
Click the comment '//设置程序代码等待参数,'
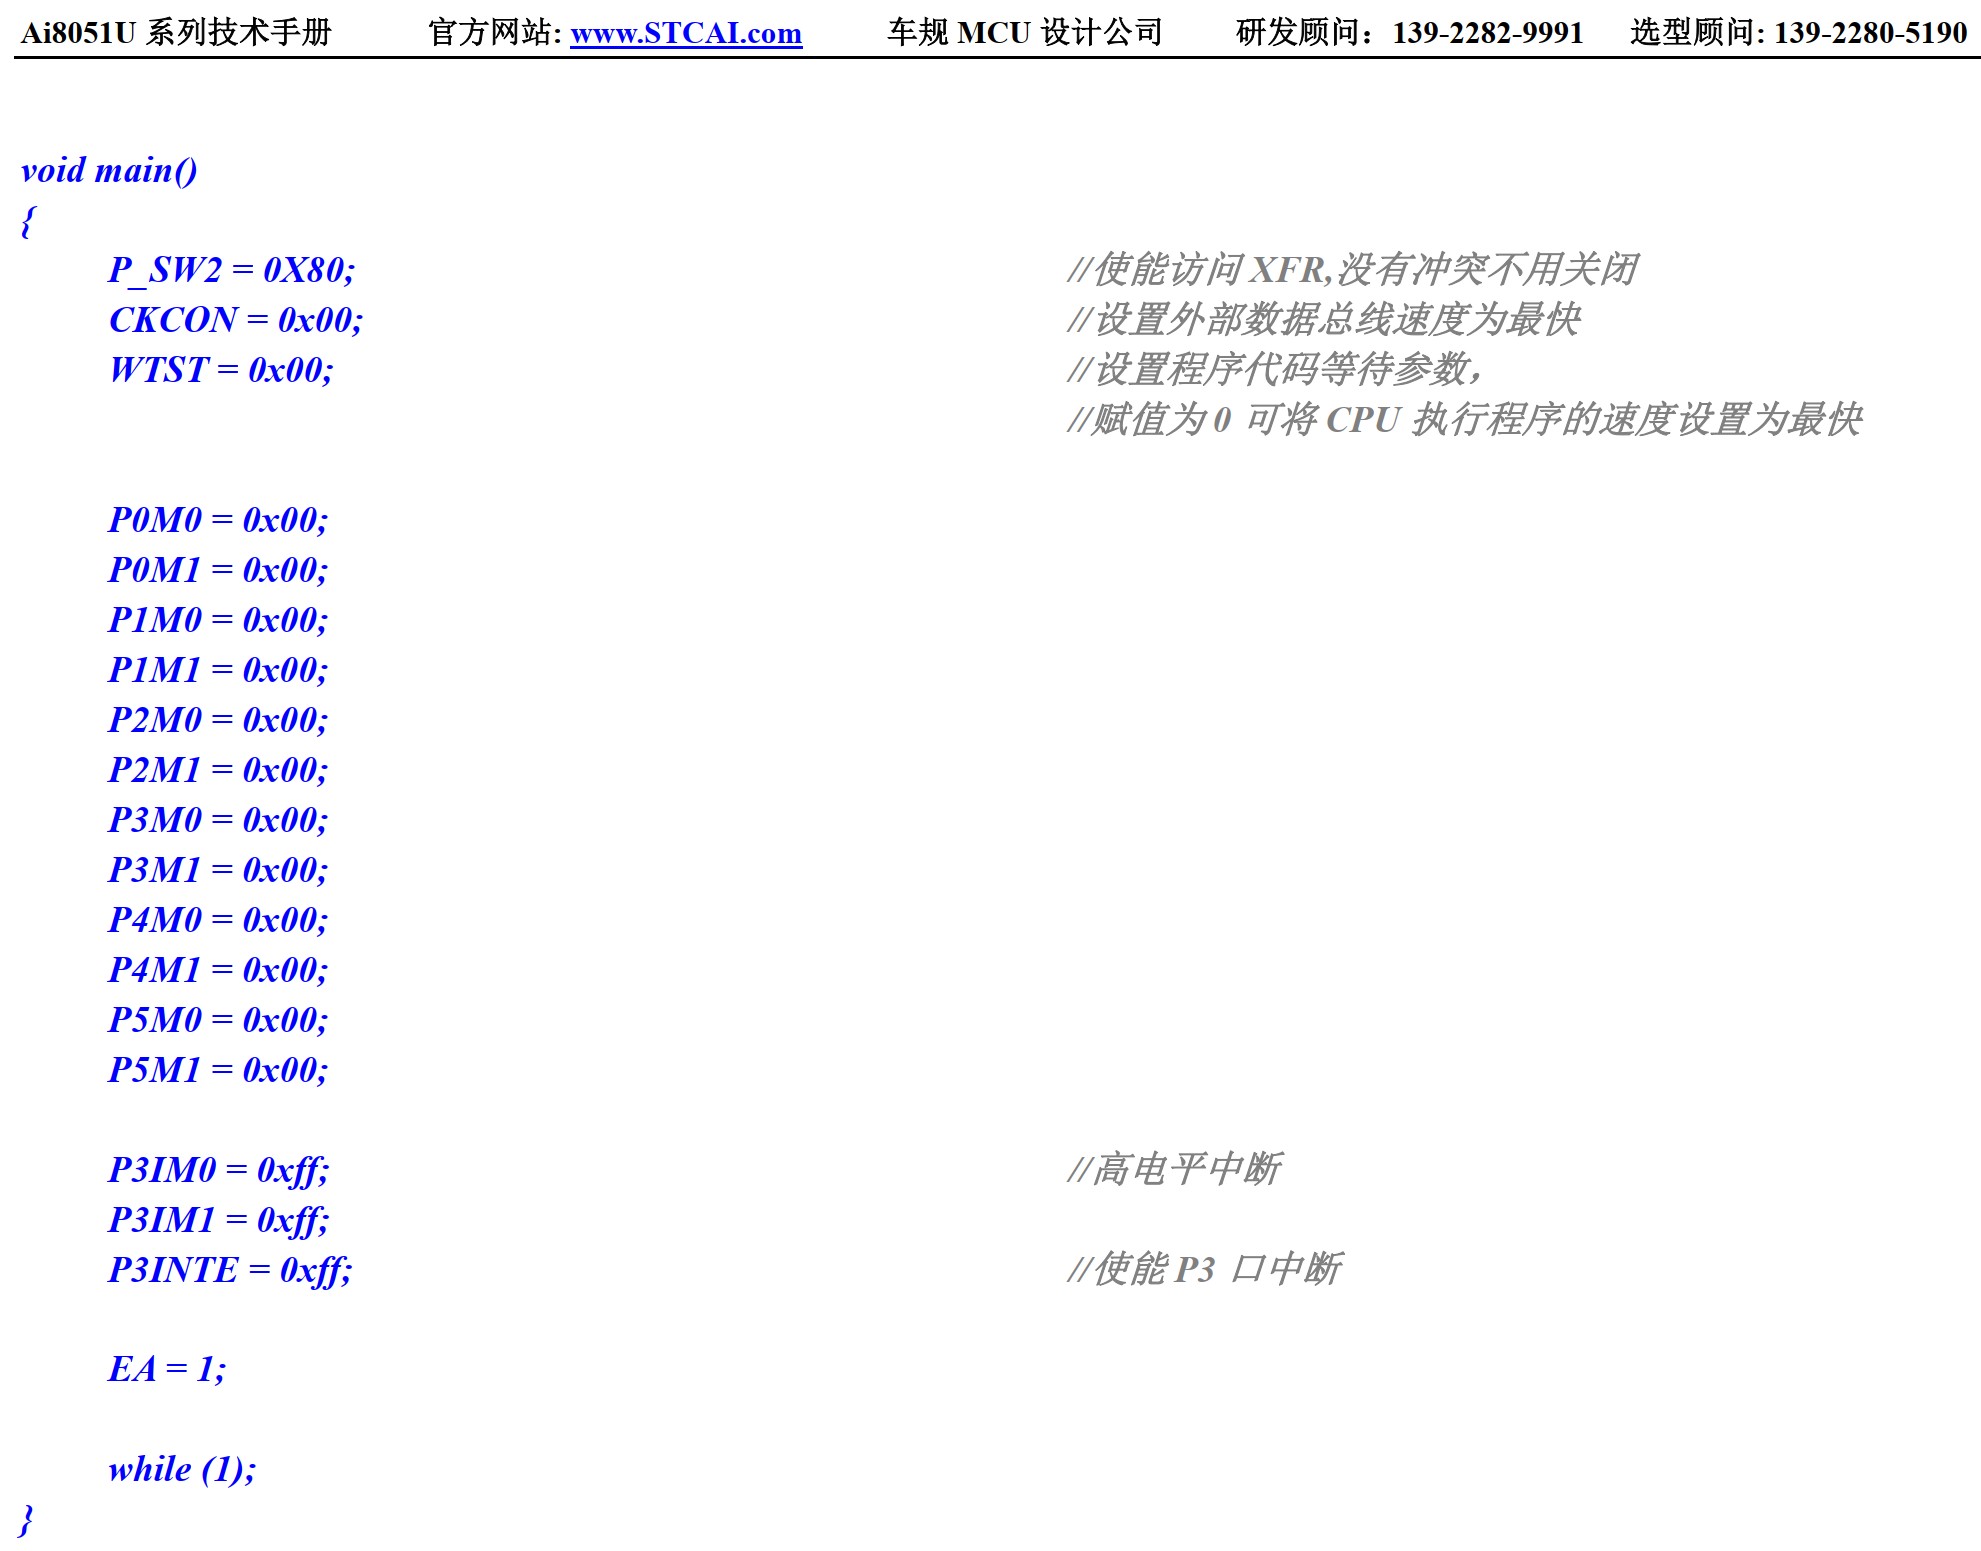(x=1274, y=370)
